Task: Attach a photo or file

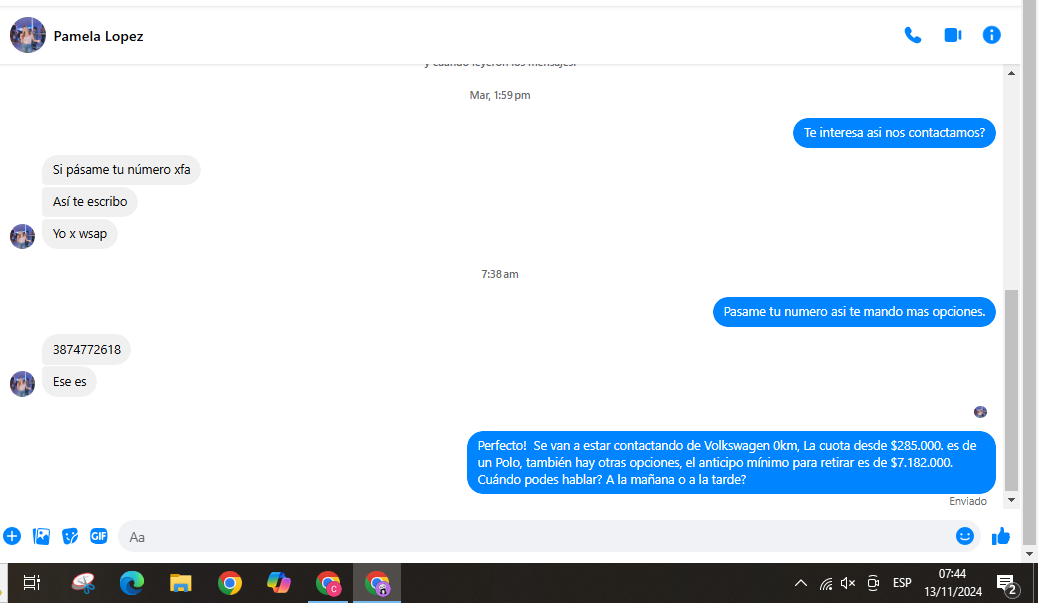Action: [41, 536]
